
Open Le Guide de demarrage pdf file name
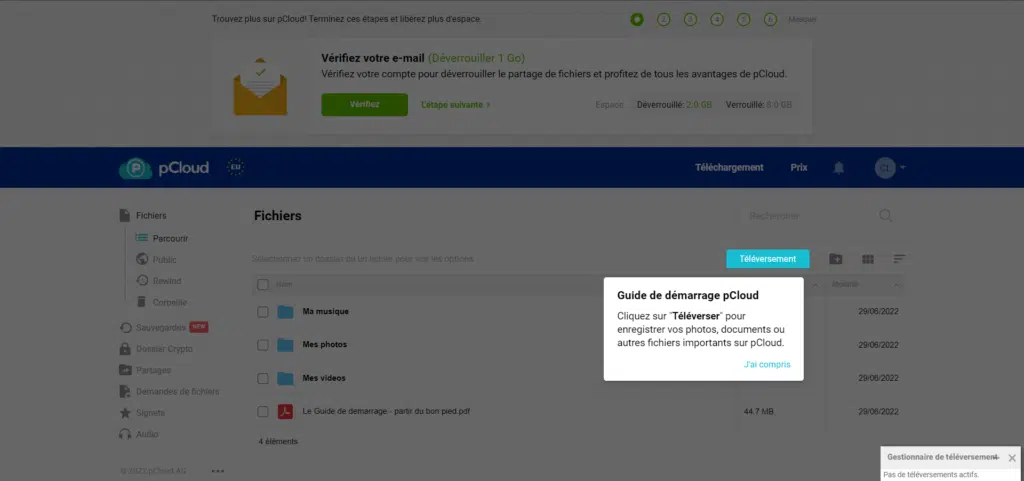[386, 411]
